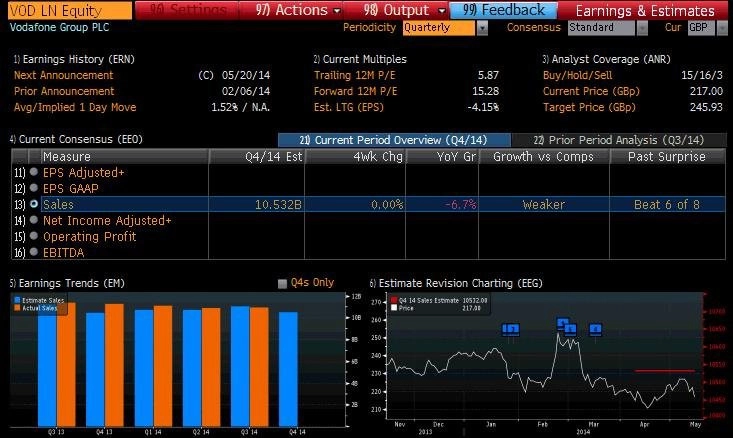The height and width of the screenshot is (438, 733).
Task: Click the Past Surprise column header
Action: 667,157
